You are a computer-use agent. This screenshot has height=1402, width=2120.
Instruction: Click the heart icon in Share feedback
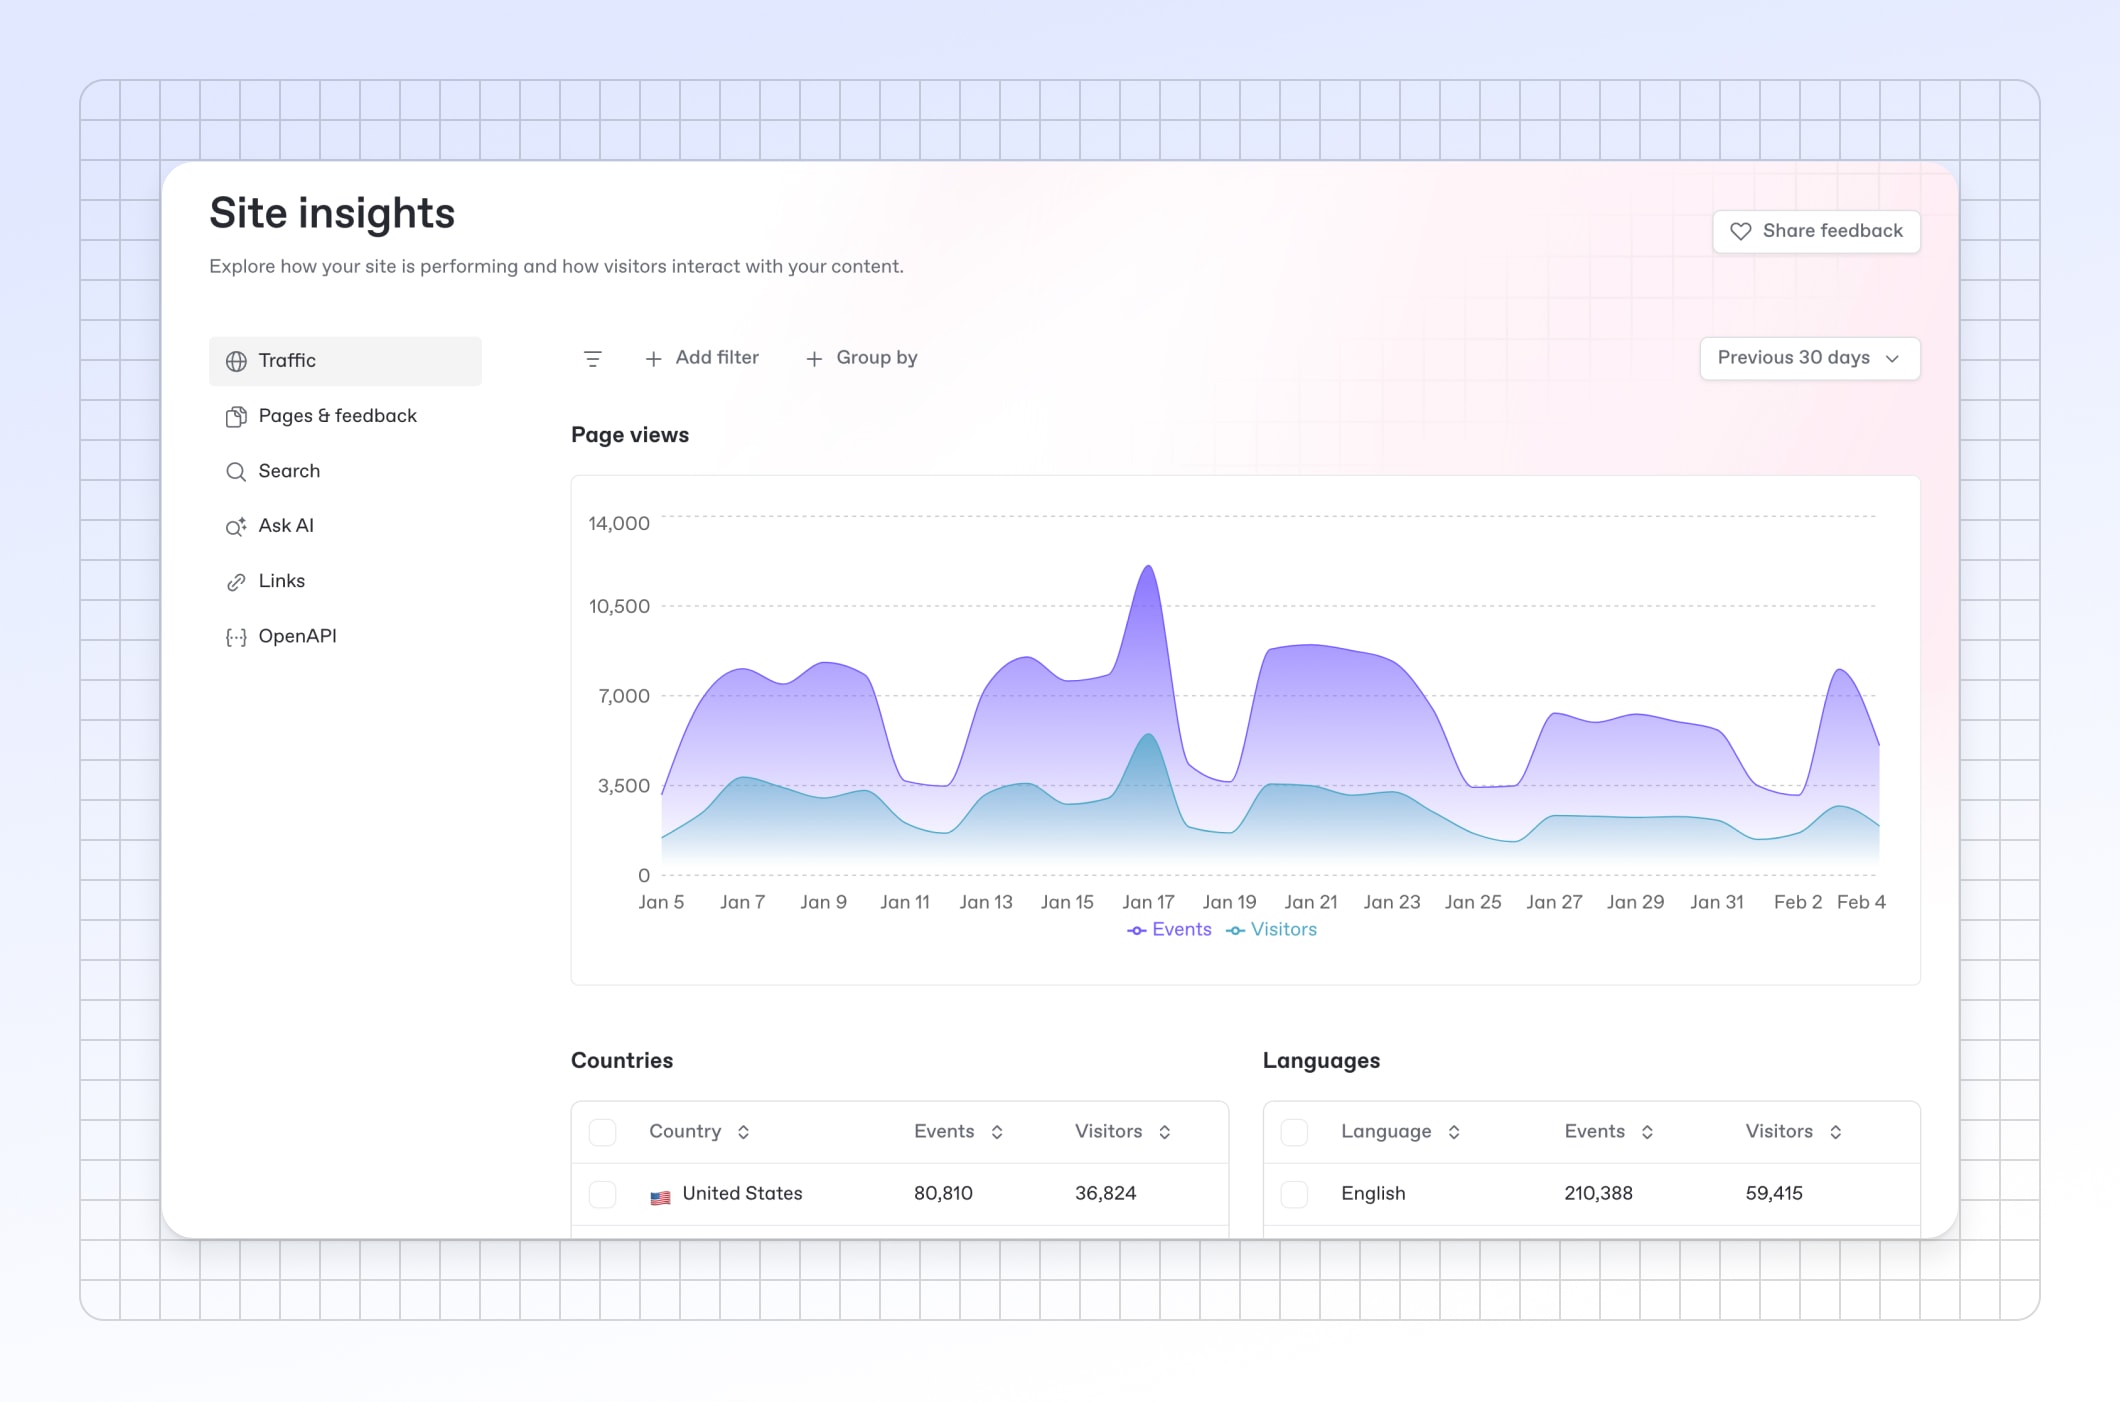(x=1741, y=231)
